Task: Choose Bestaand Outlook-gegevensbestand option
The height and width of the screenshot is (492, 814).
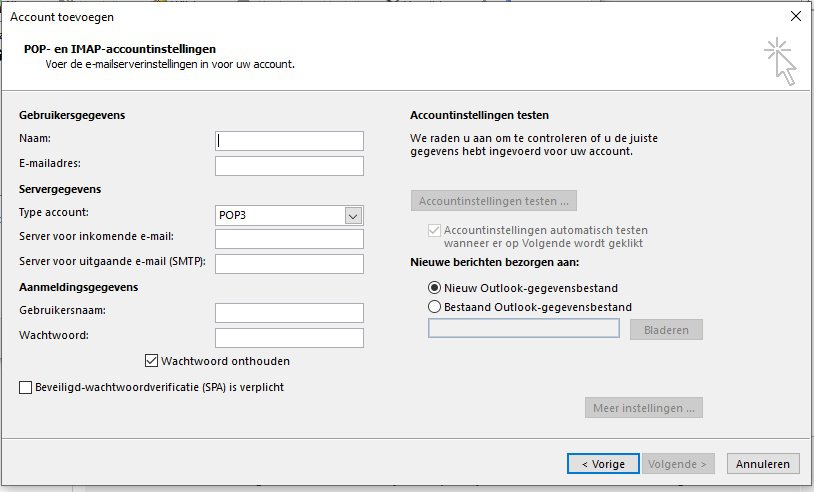Action: [x=435, y=307]
